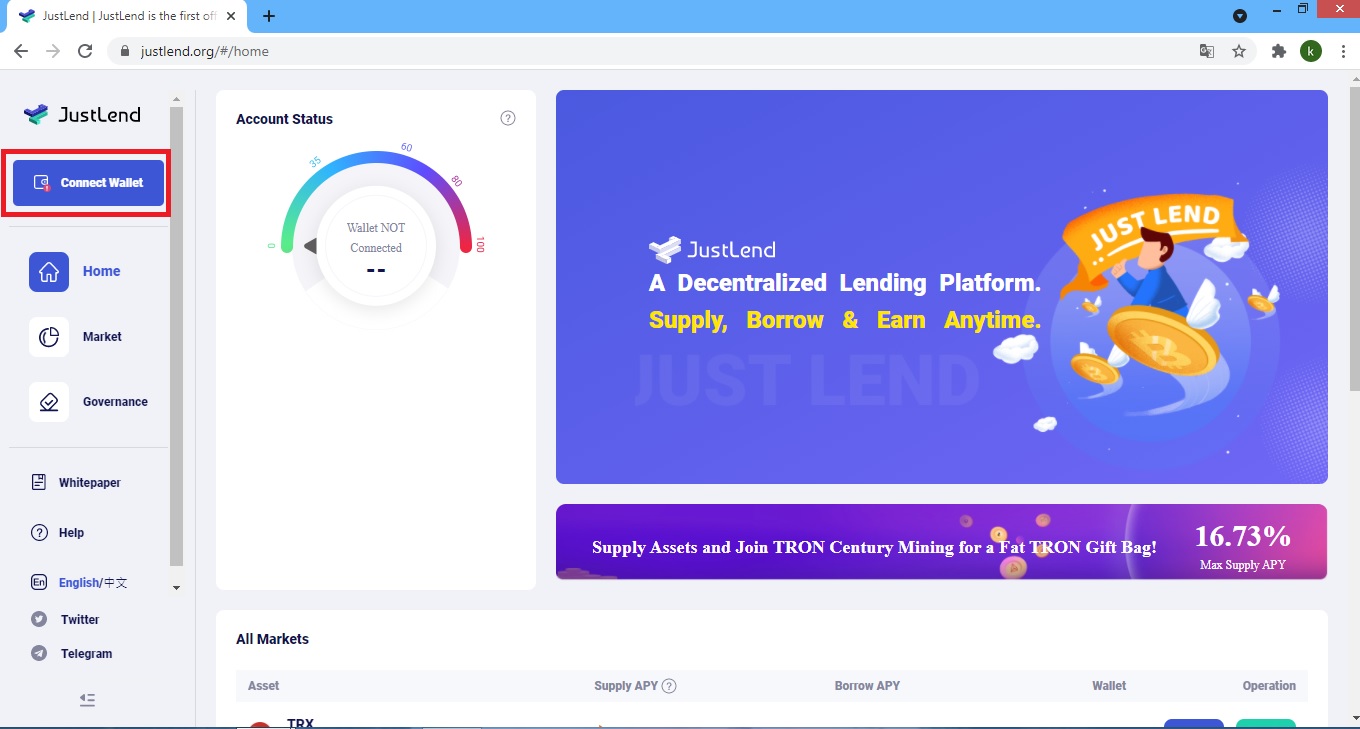Open the green k profile avatar

pos(1311,51)
